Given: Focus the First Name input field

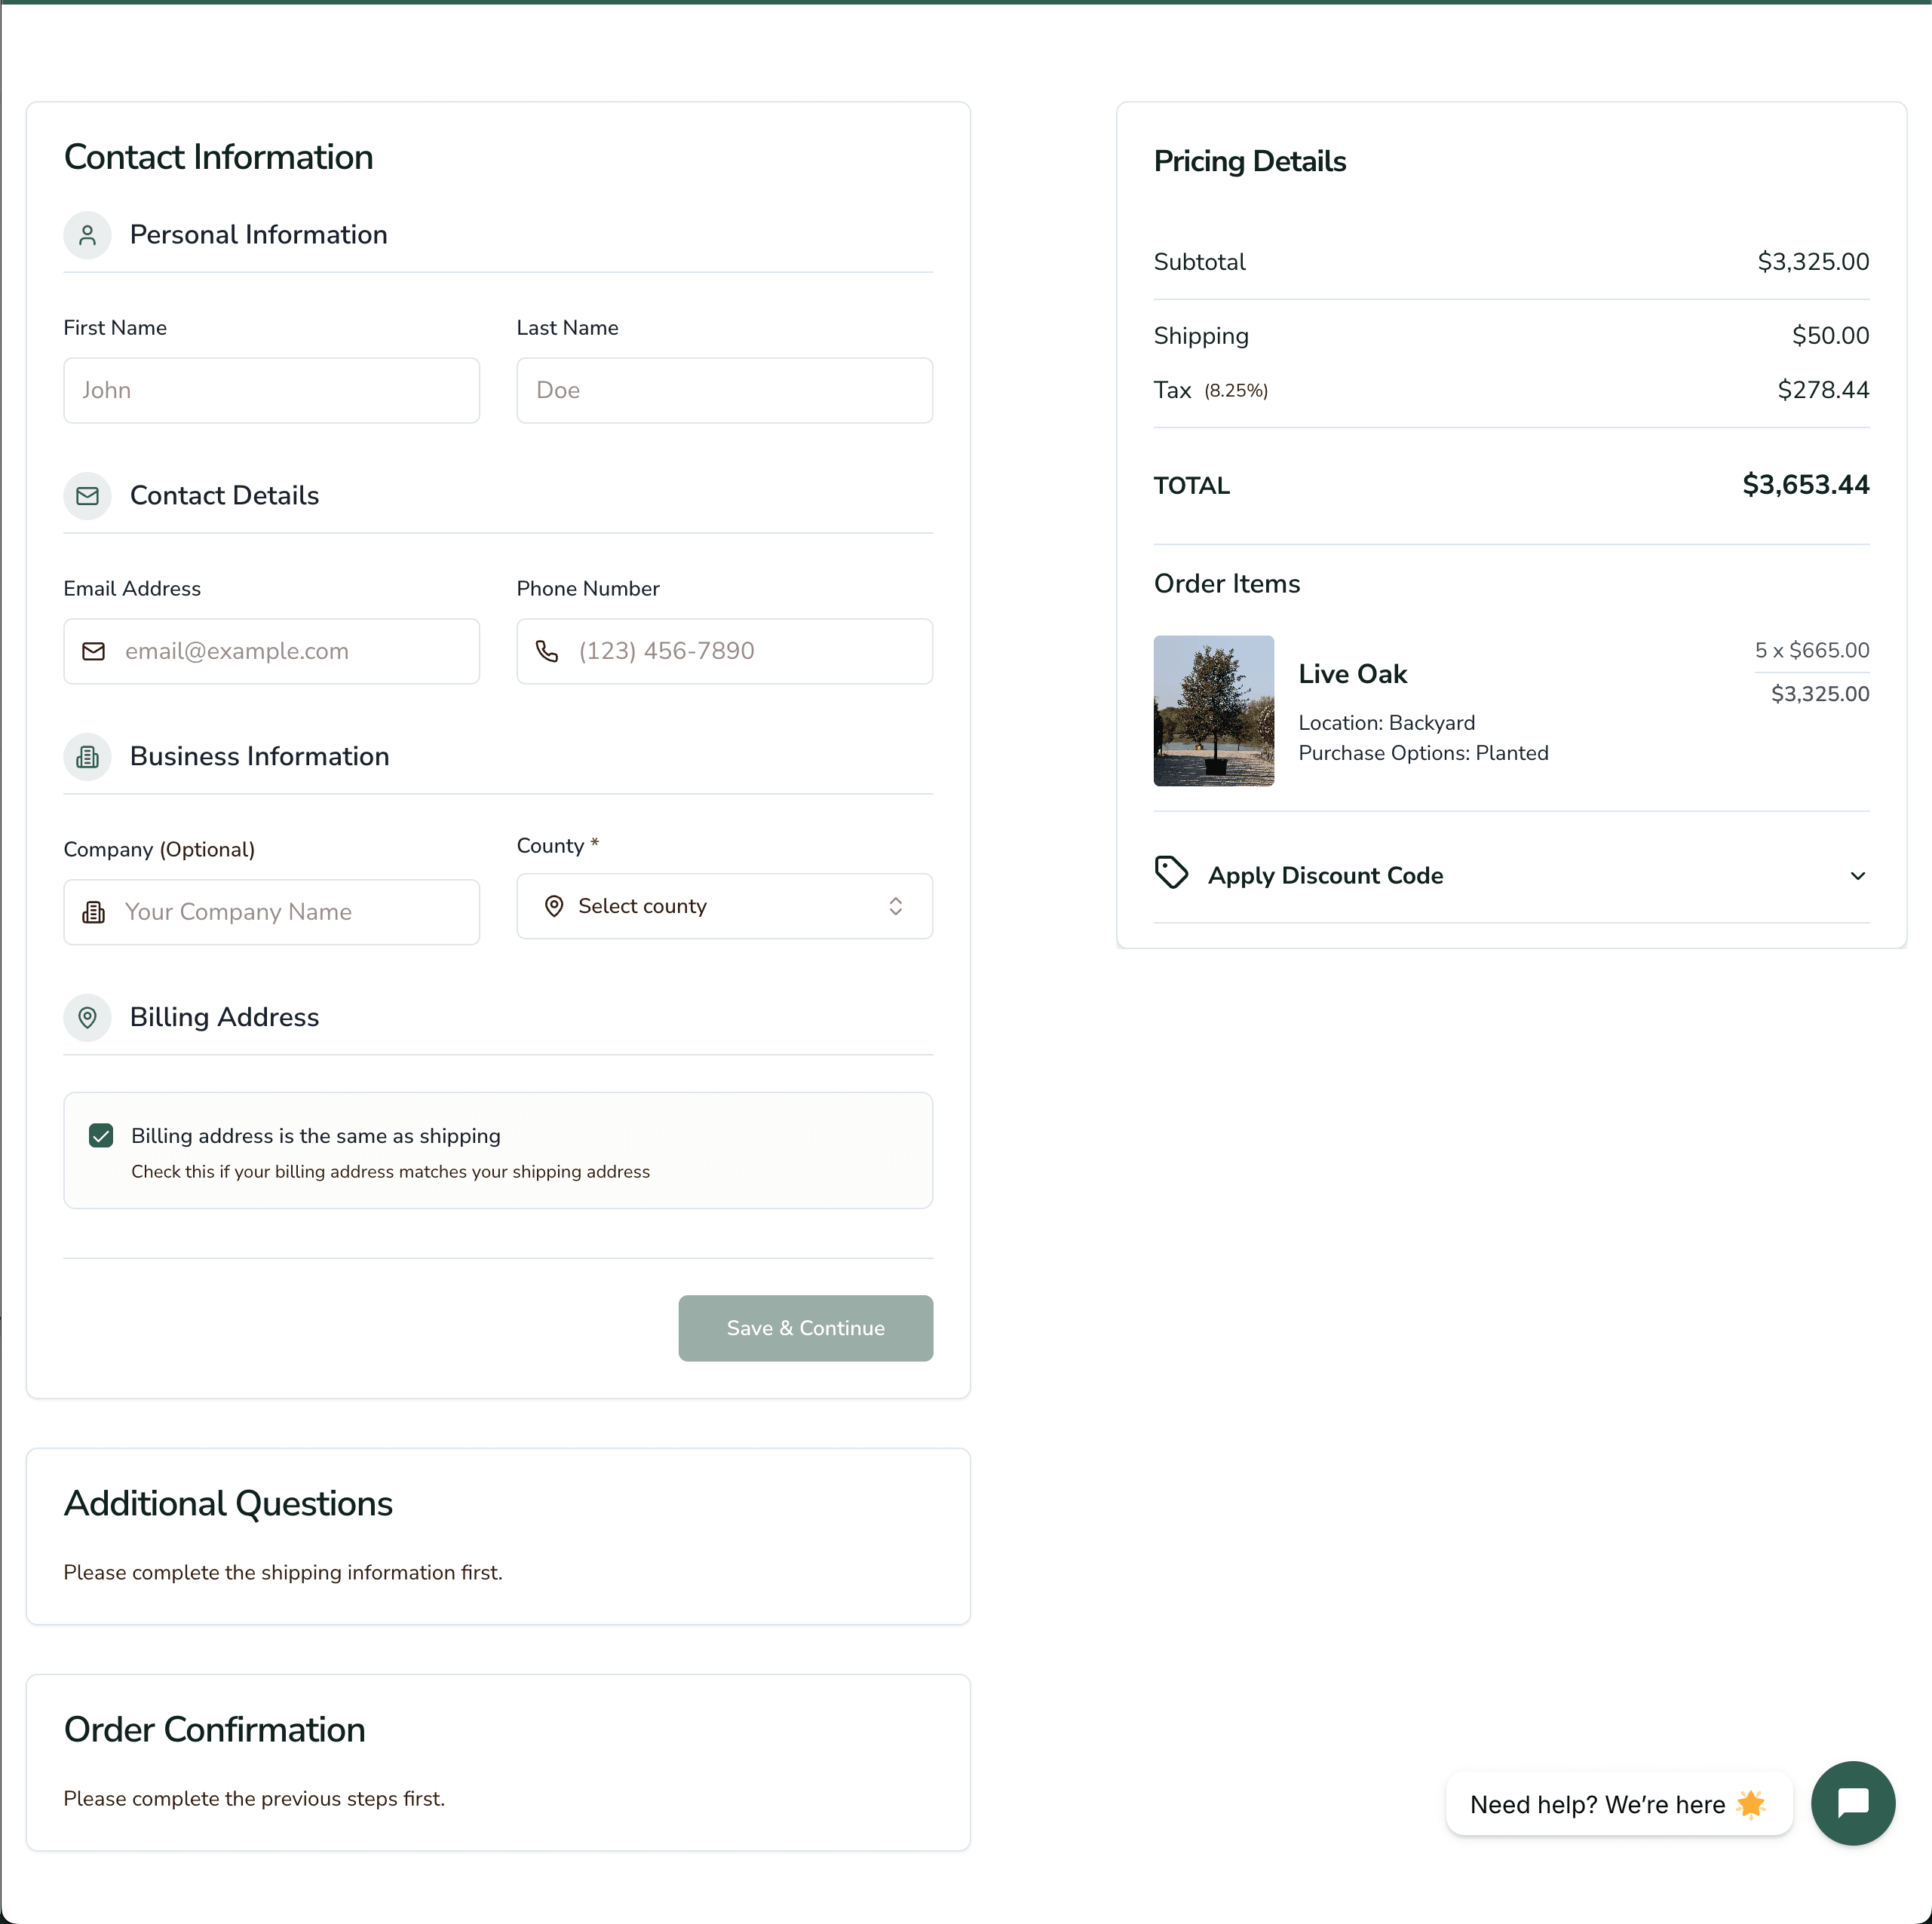Looking at the screenshot, I should tap(271, 391).
